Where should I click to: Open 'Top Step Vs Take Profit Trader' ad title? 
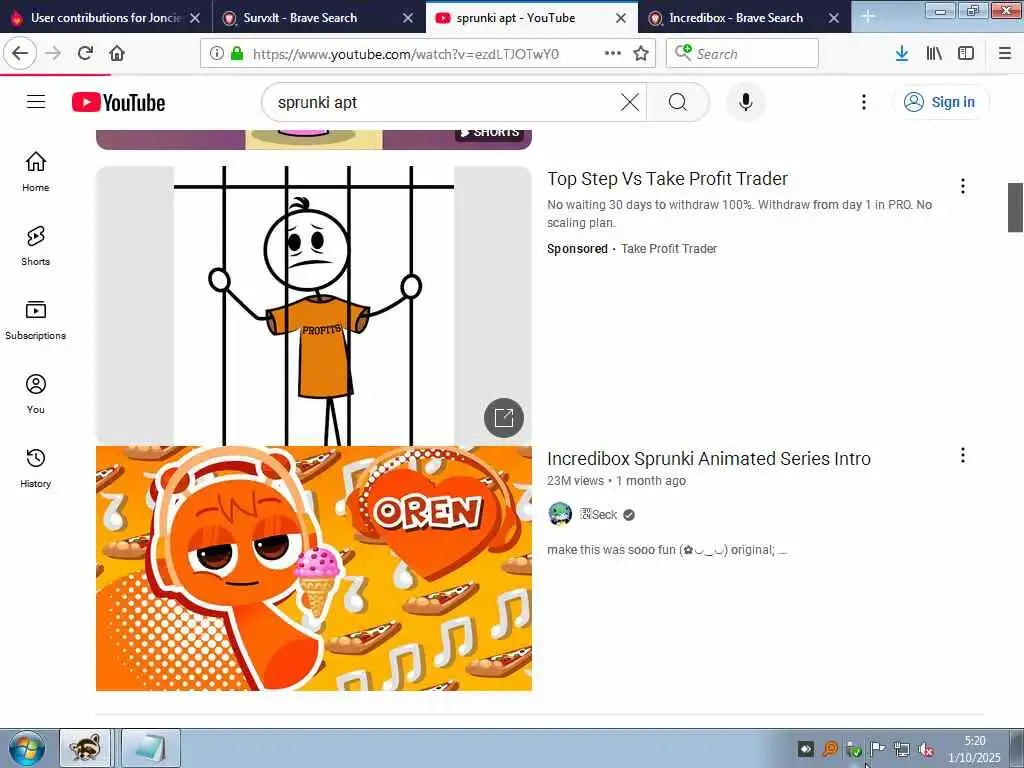667,178
